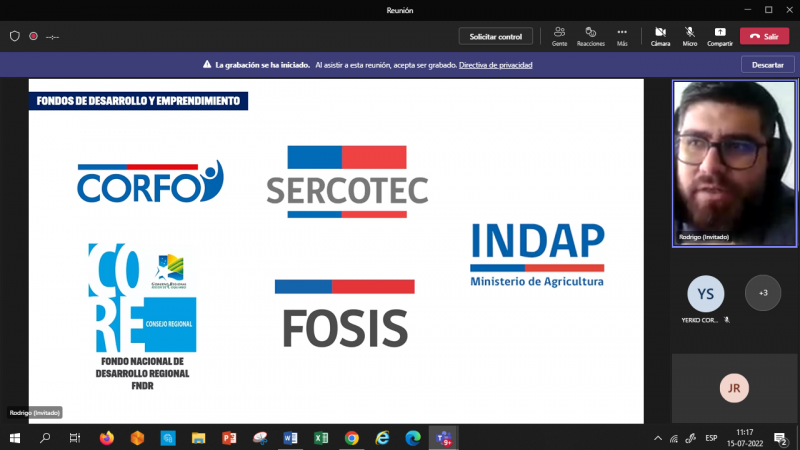Switch to Word in the taskbar

pyautogui.click(x=290, y=438)
